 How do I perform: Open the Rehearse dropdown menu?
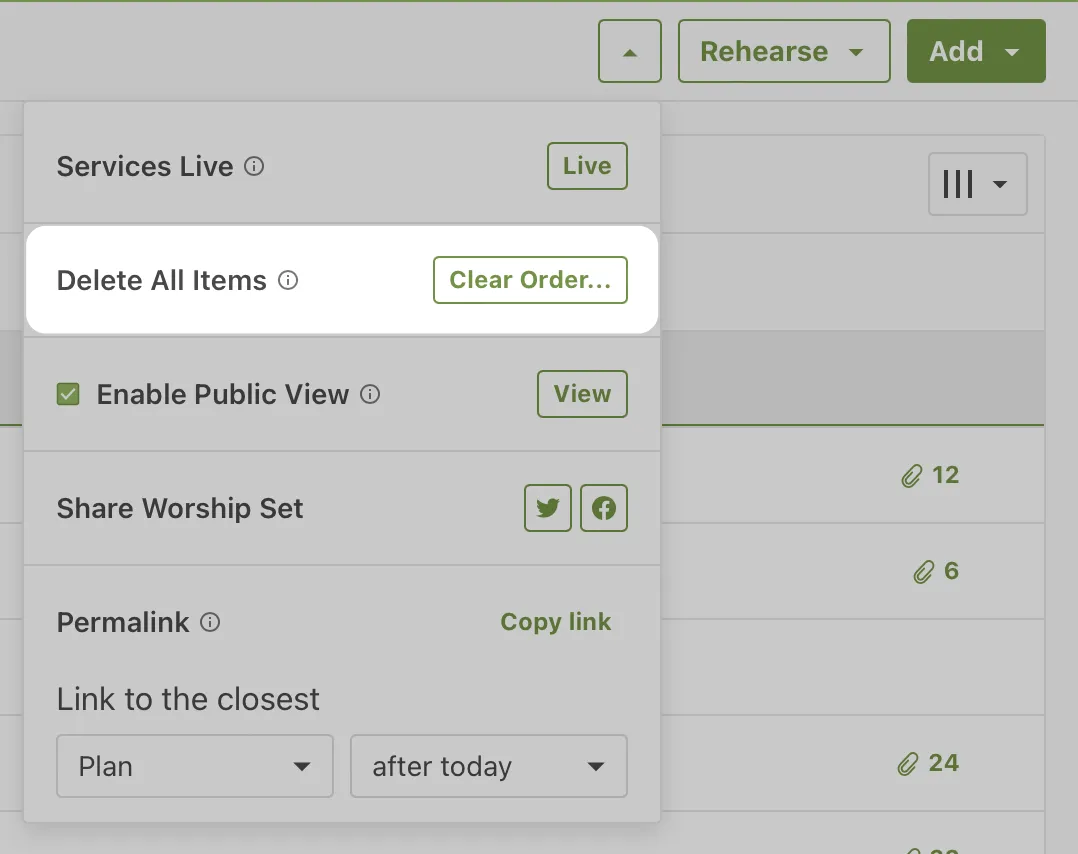[x=783, y=51]
